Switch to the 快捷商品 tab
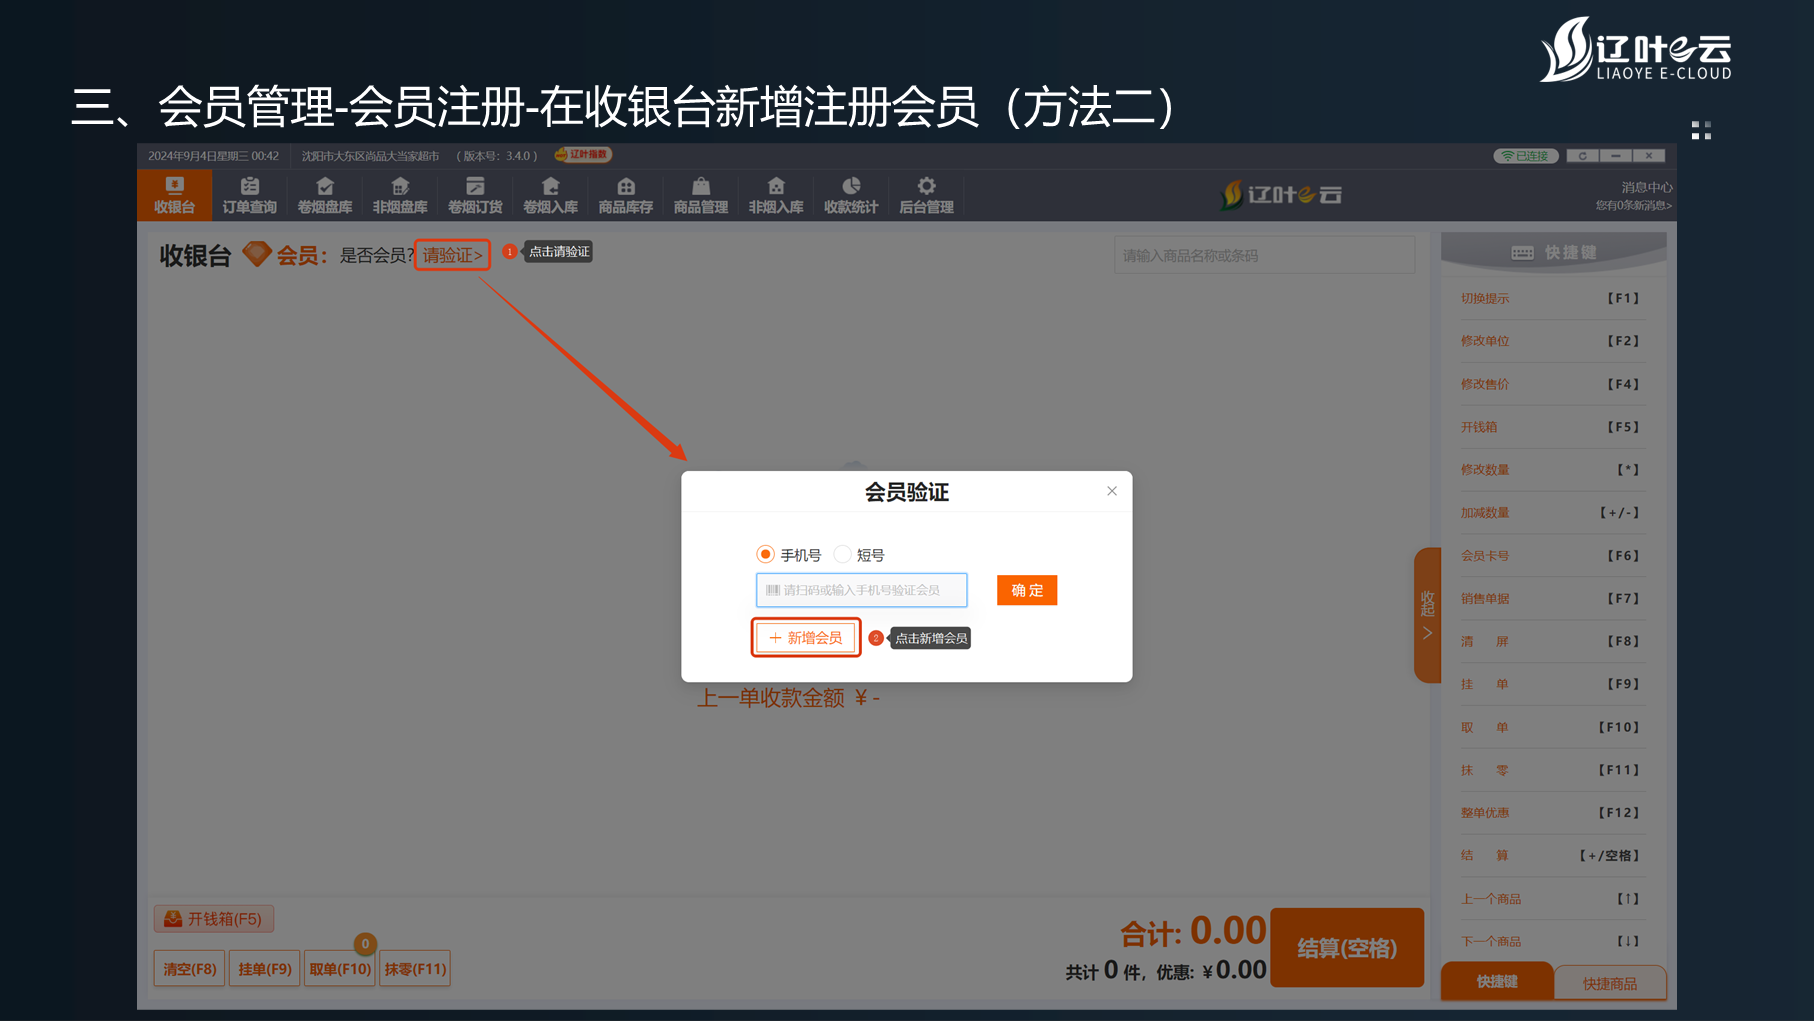This screenshot has height=1021, width=1814. 1610,983
